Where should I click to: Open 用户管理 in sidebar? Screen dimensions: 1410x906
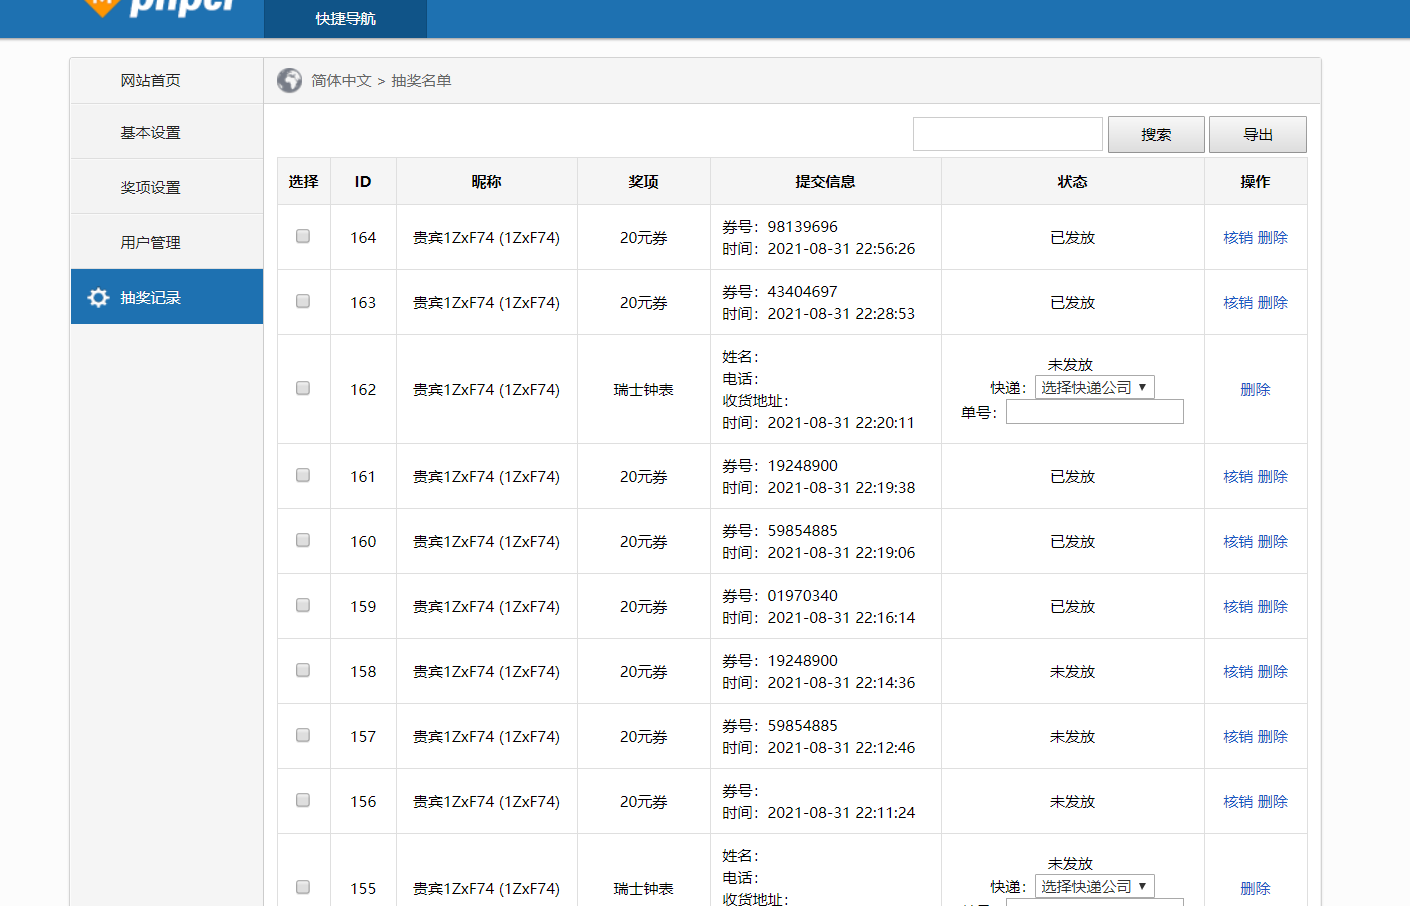[x=166, y=243]
